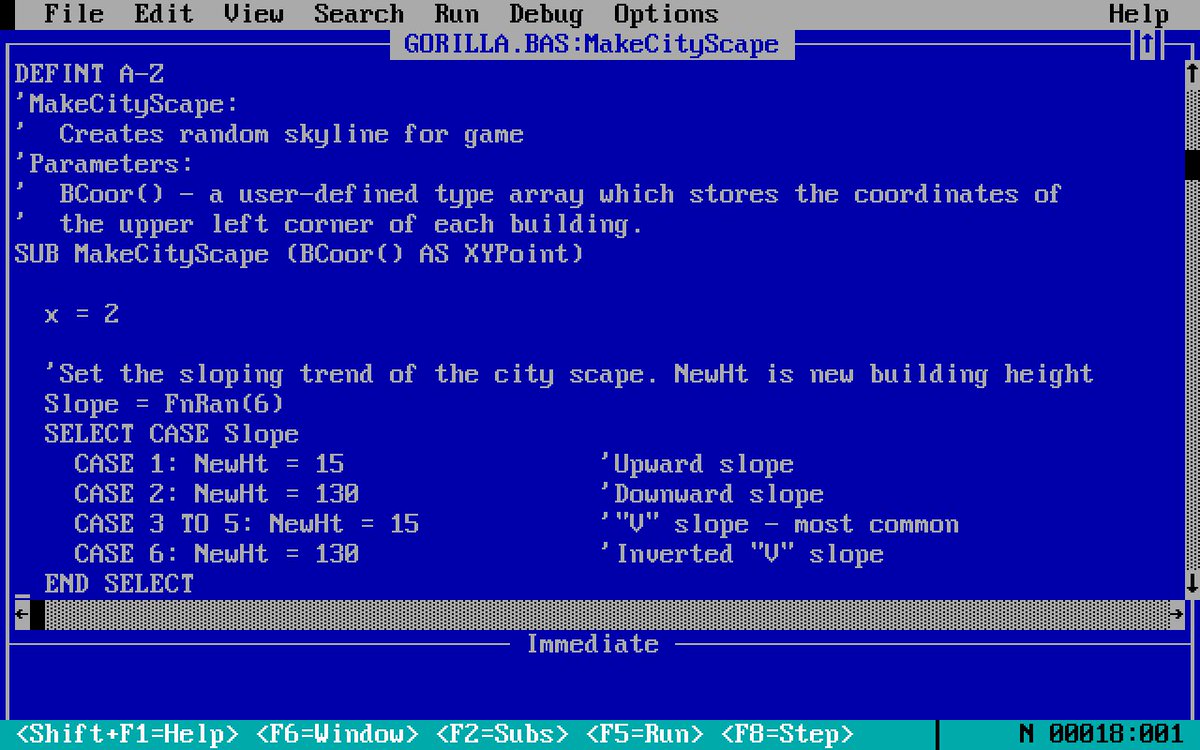The width and height of the screenshot is (1200, 750).
Task: Click CASE 3 TO 5: NewHt = 15 statement
Action: point(247,524)
